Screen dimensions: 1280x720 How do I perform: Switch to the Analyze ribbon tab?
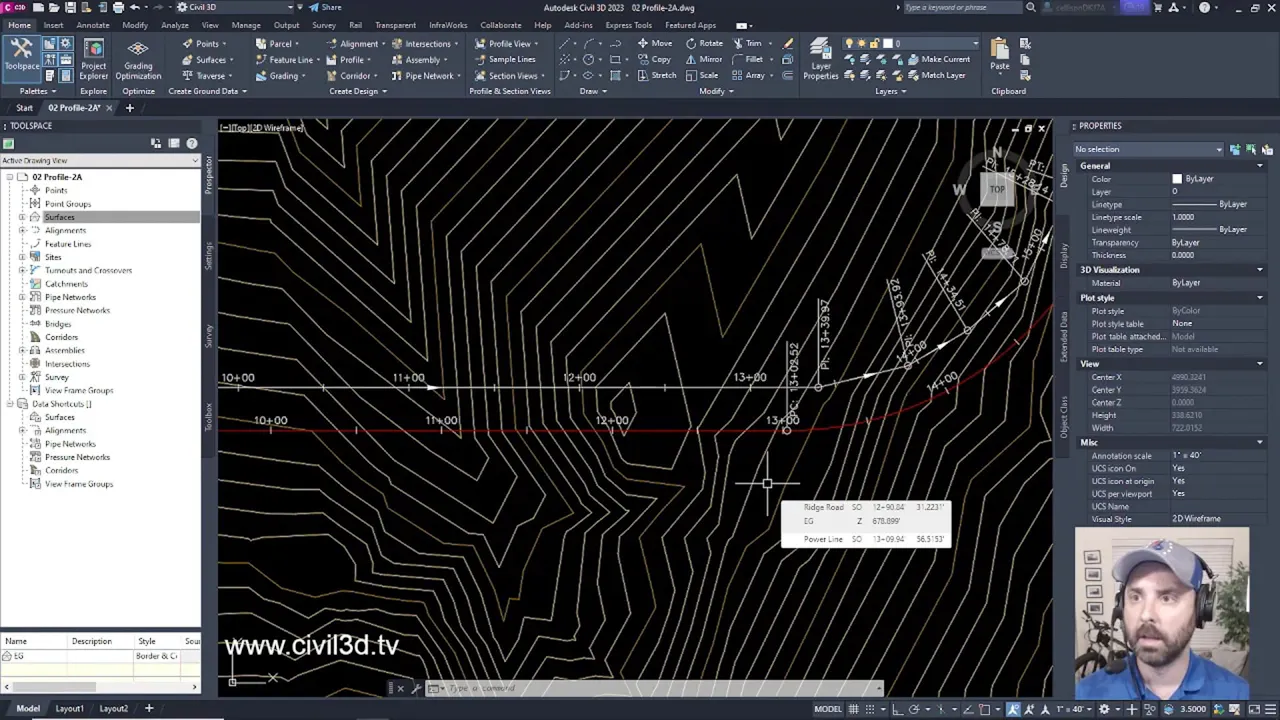175,25
